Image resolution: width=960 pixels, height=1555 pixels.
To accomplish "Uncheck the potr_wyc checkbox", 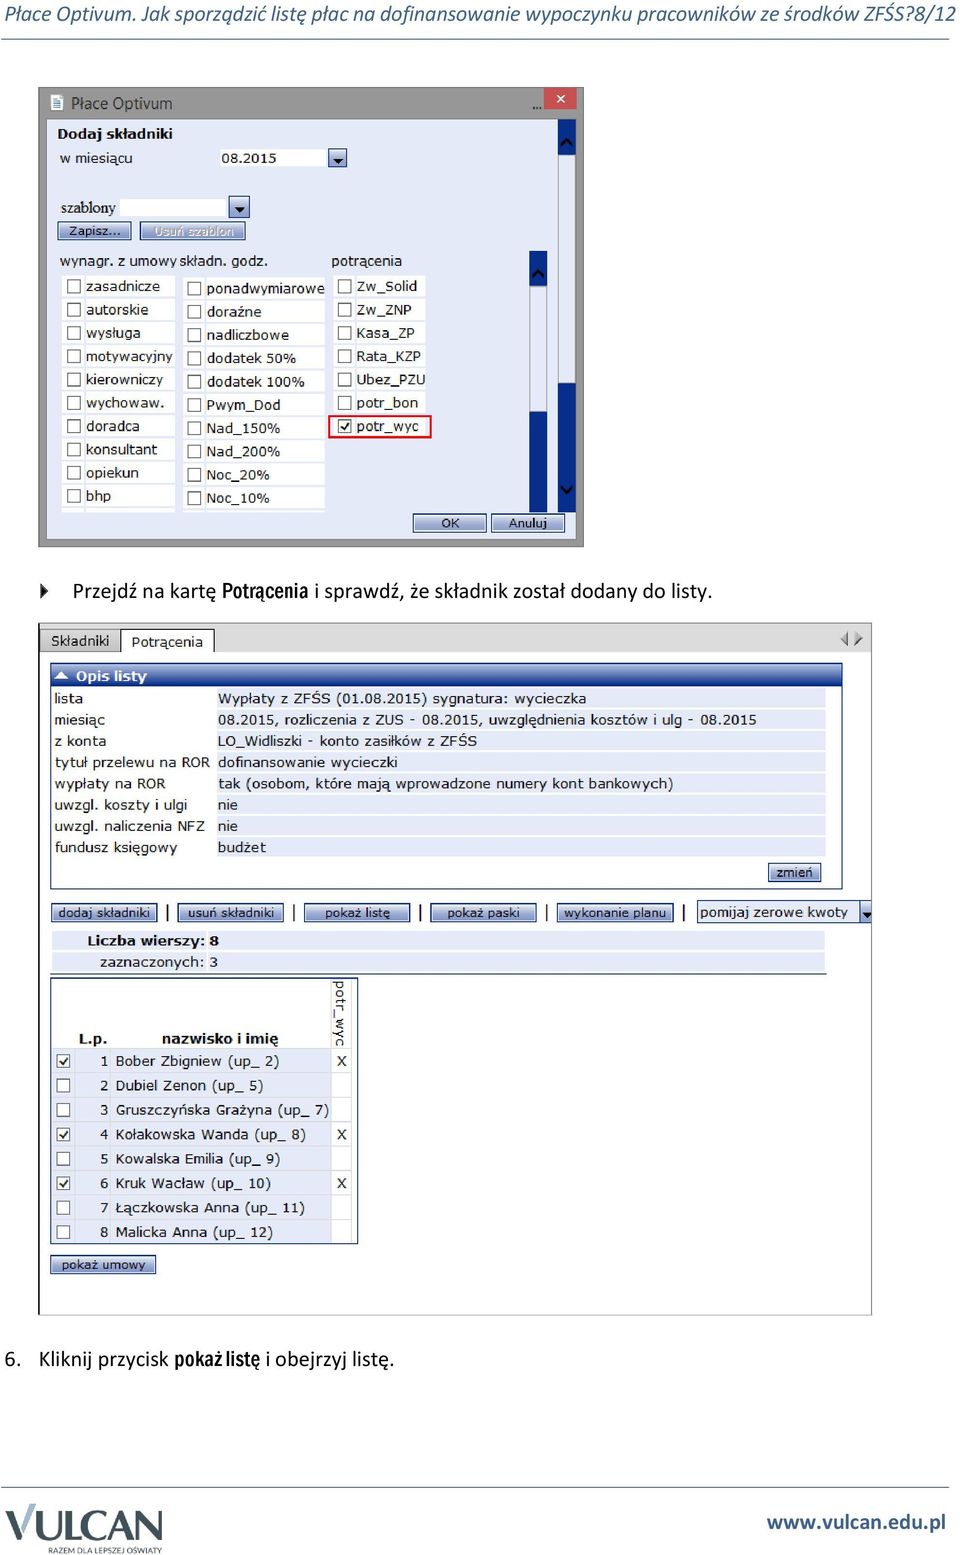I will tap(345, 426).
